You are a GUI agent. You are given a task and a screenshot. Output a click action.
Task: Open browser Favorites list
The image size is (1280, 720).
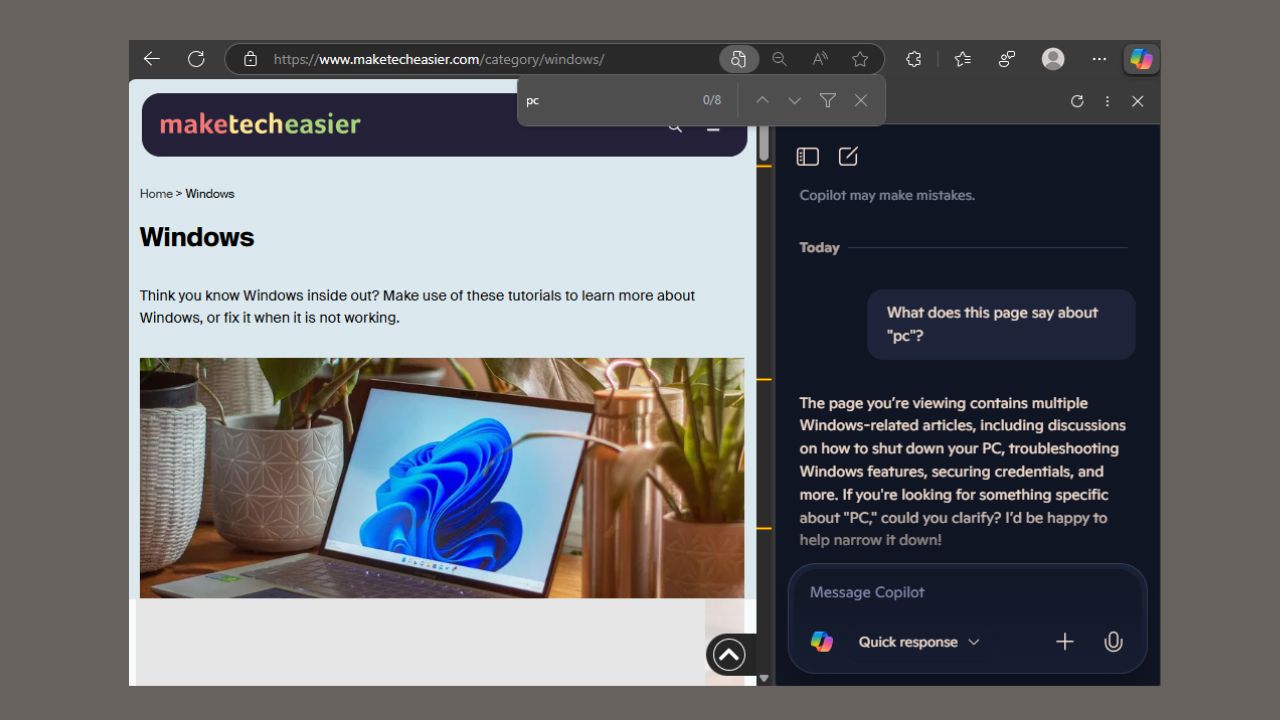click(962, 59)
